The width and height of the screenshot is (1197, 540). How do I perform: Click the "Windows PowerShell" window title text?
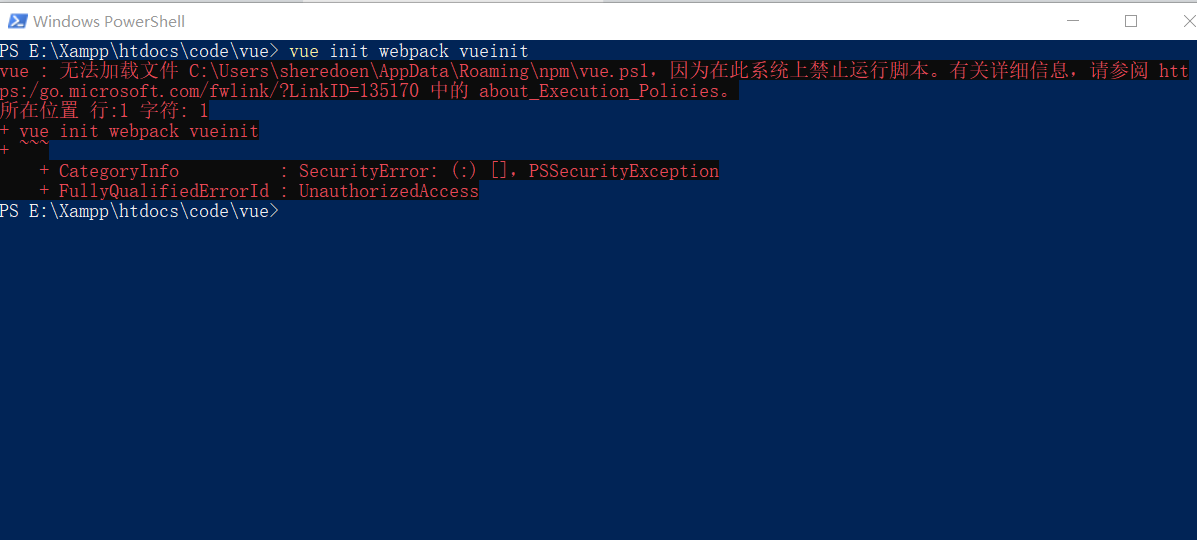109,21
